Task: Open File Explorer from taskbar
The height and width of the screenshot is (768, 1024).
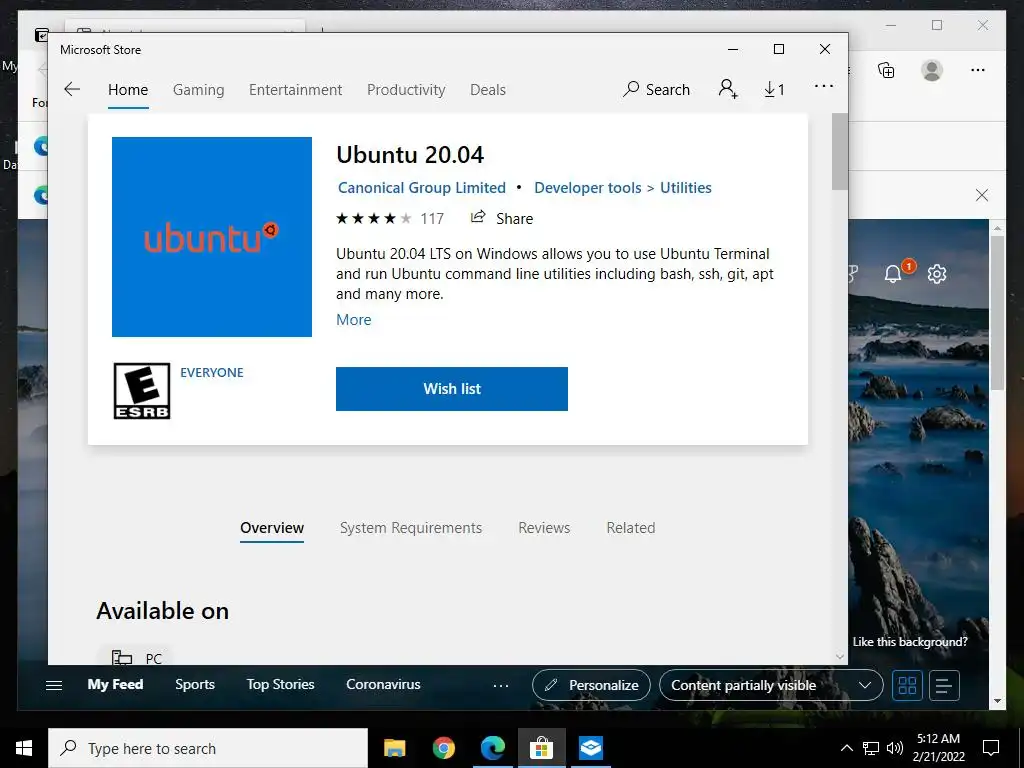Action: [x=394, y=748]
